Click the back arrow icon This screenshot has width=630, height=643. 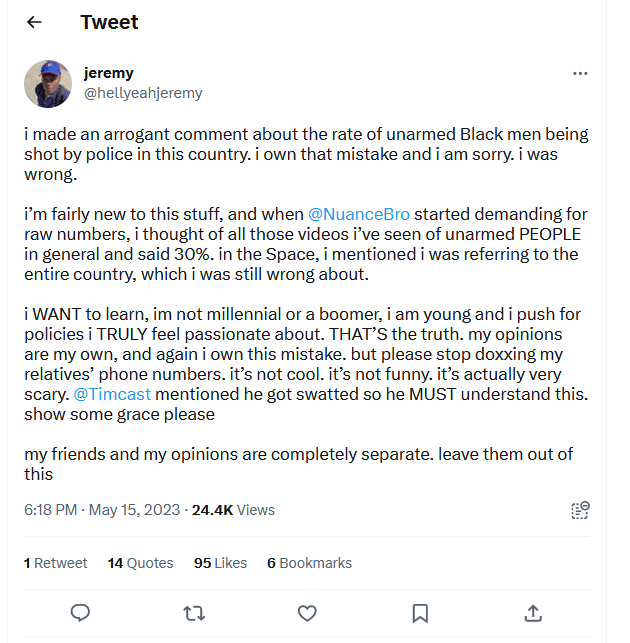click(x=35, y=22)
